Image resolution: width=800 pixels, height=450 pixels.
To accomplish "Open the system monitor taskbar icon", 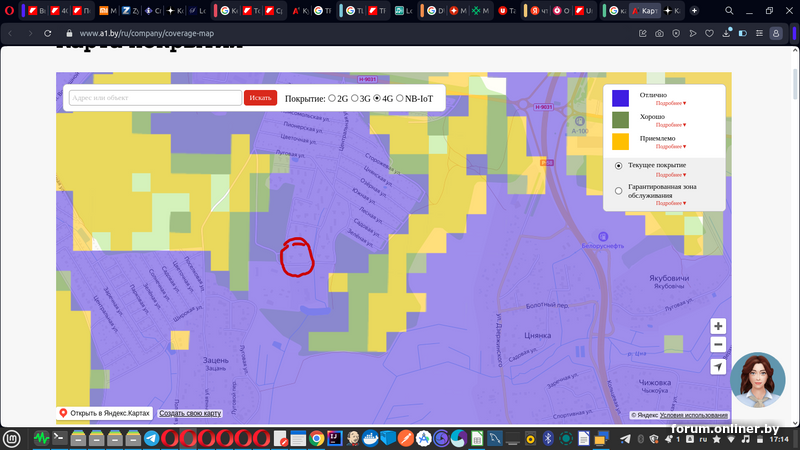I will [41, 438].
